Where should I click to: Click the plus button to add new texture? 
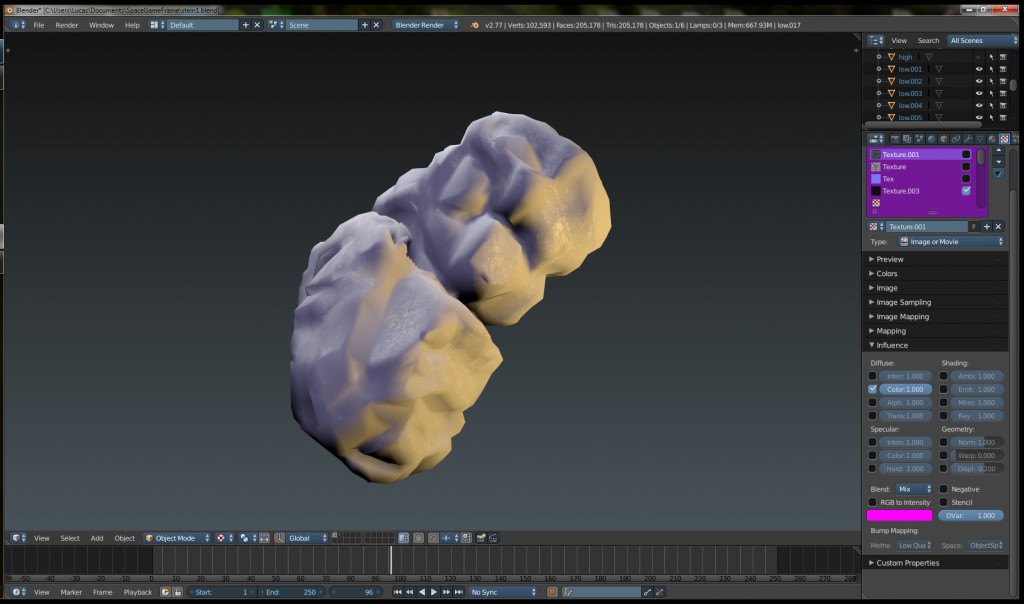987,227
